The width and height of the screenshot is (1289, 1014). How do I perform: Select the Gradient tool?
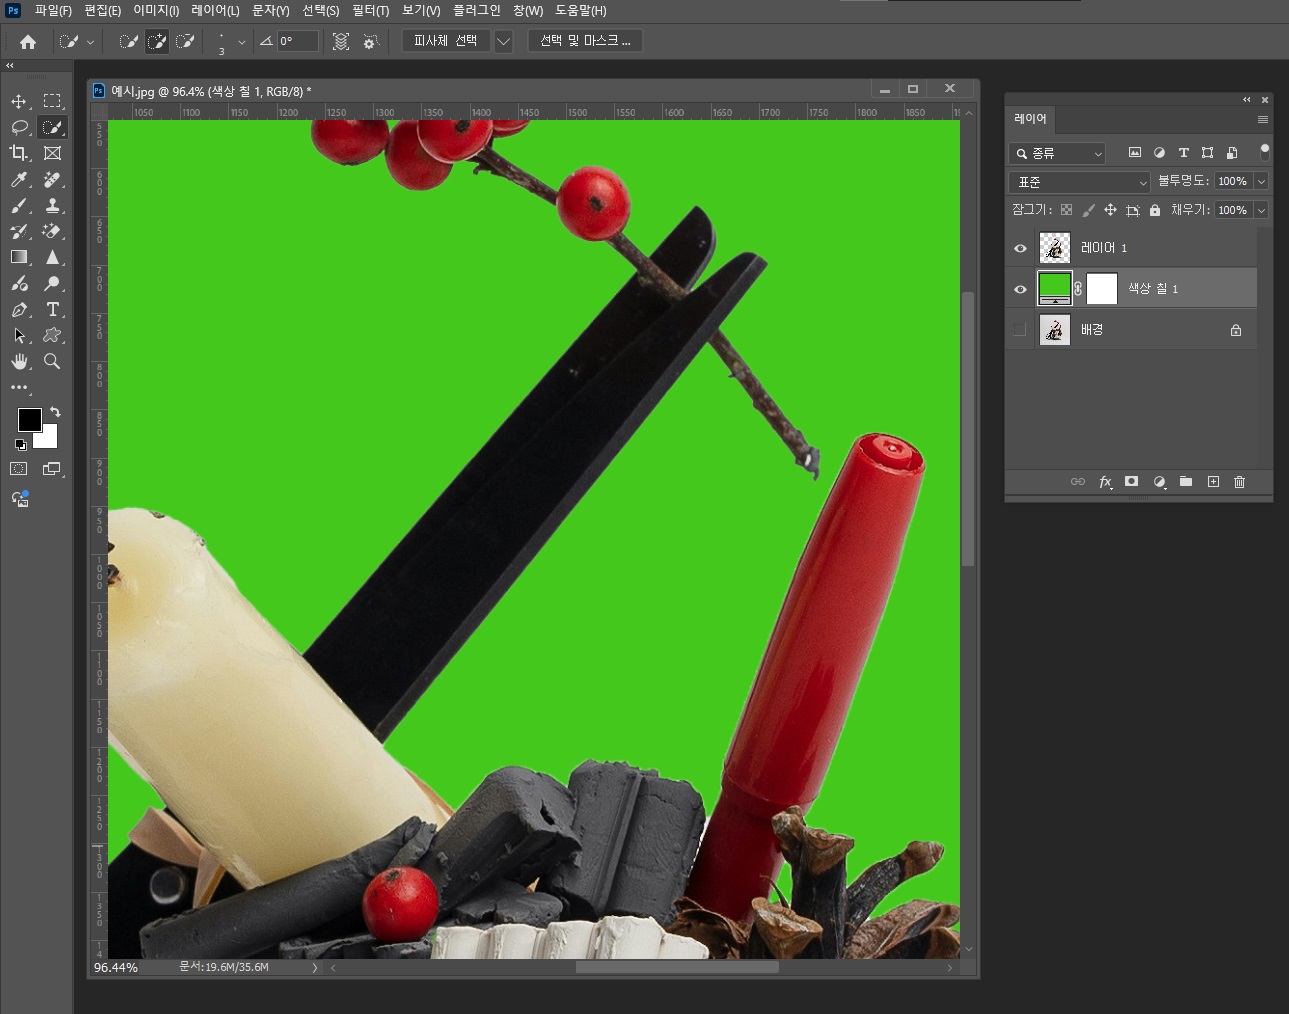point(19,258)
